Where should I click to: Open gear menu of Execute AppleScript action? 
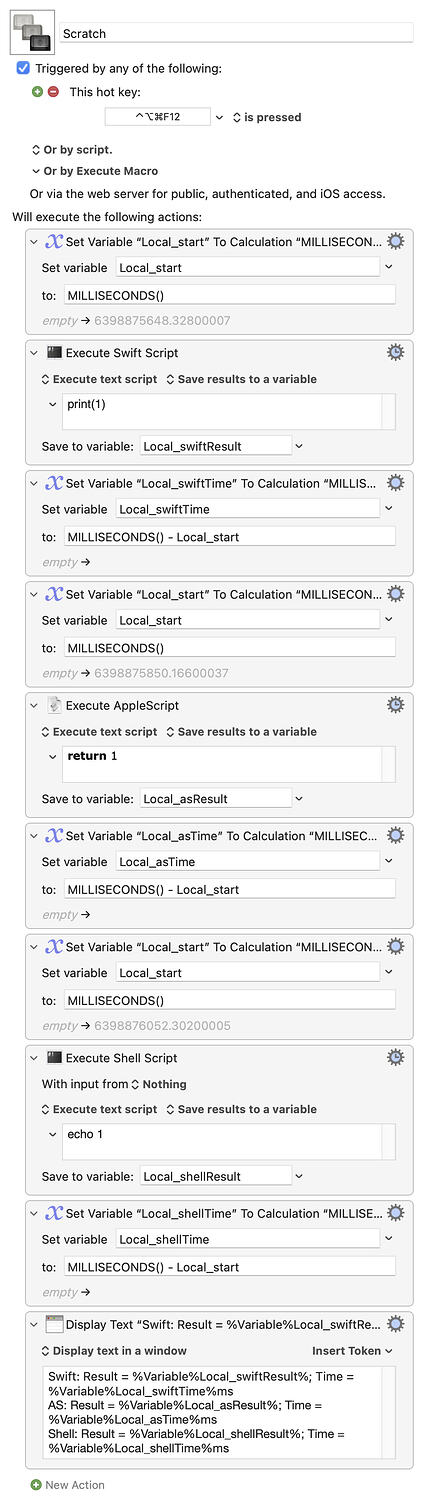396,705
